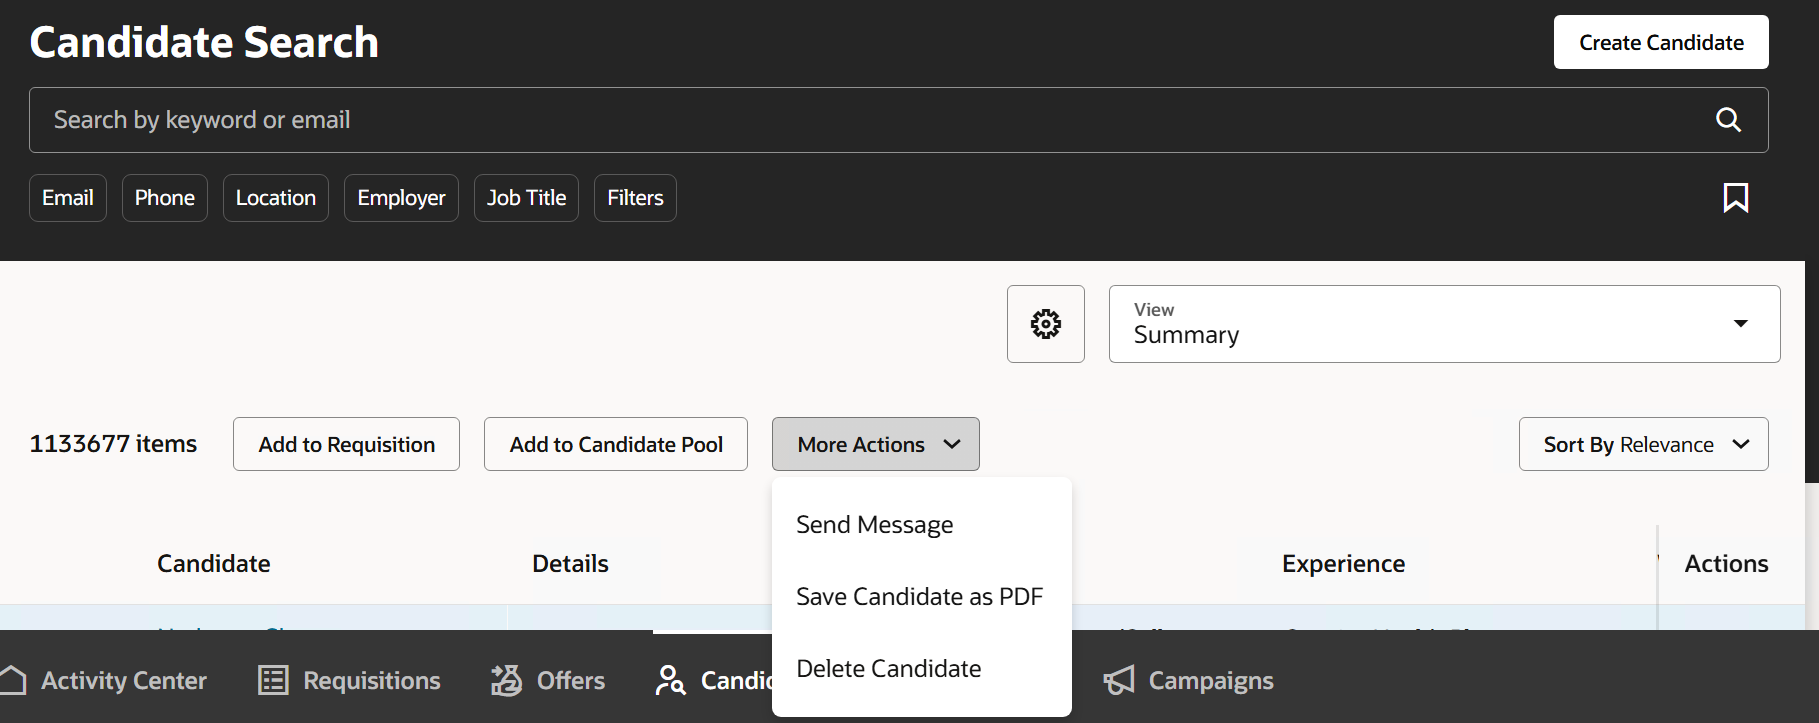Select Save Candidate as PDF
Image resolution: width=1819 pixels, height=723 pixels.
click(920, 597)
